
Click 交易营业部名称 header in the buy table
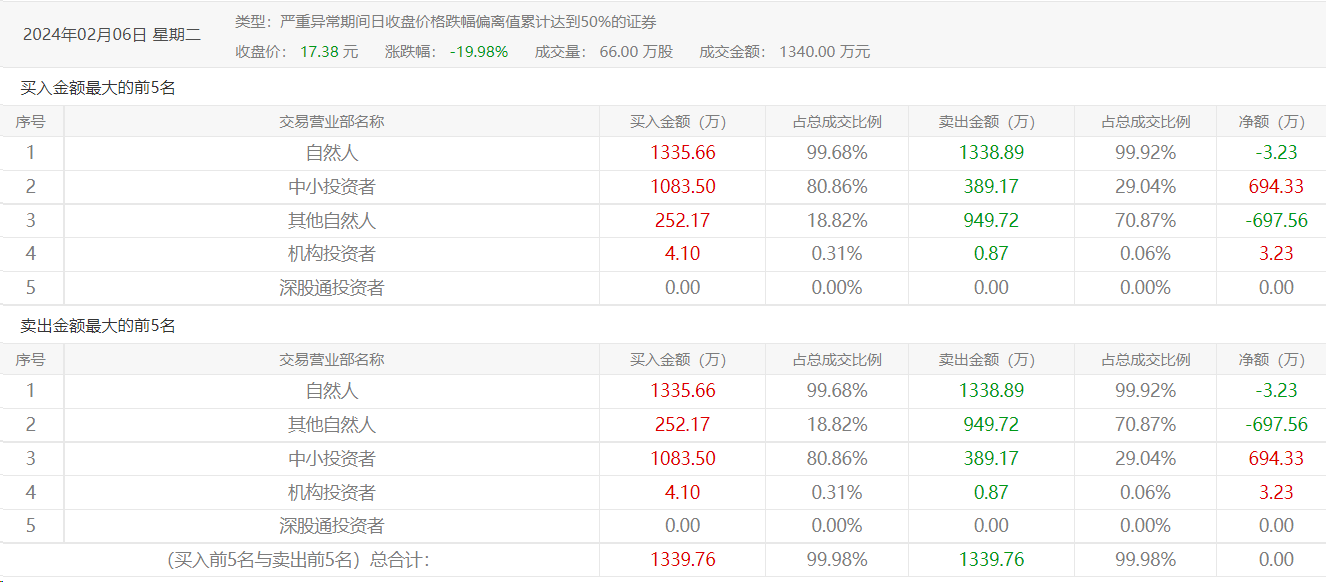(331, 122)
